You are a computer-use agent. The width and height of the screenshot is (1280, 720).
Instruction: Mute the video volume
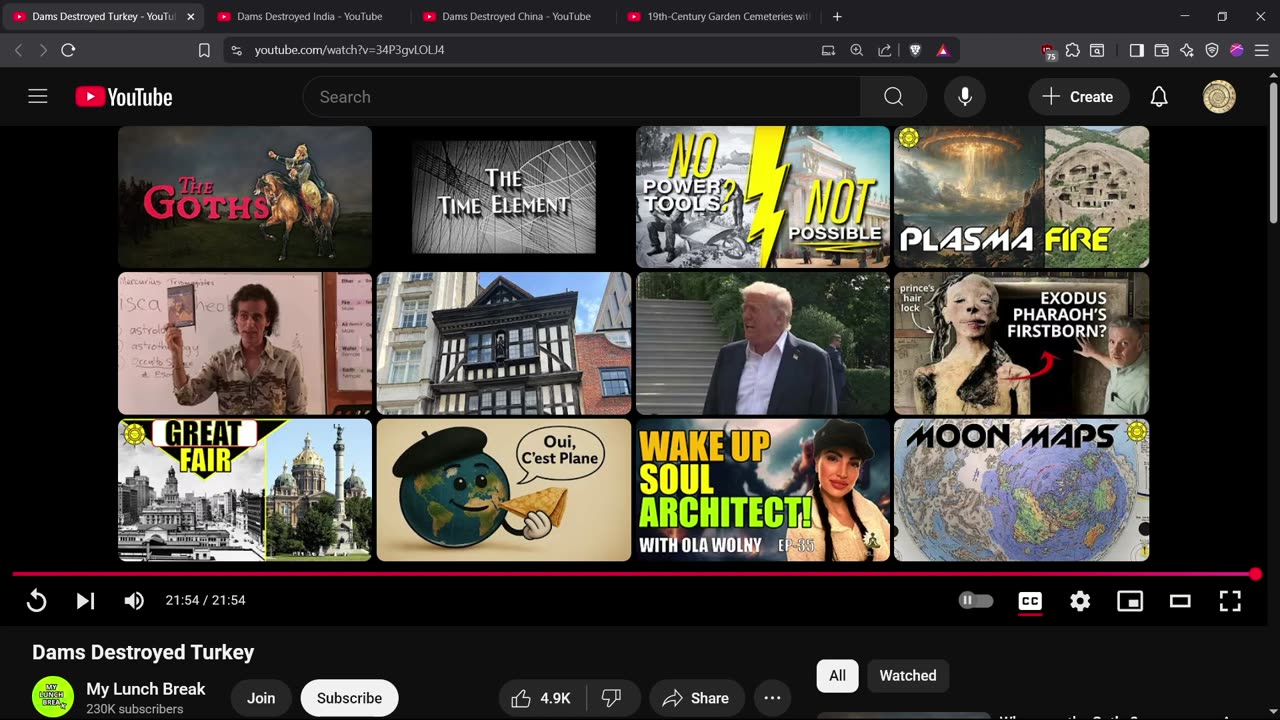[134, 600]
